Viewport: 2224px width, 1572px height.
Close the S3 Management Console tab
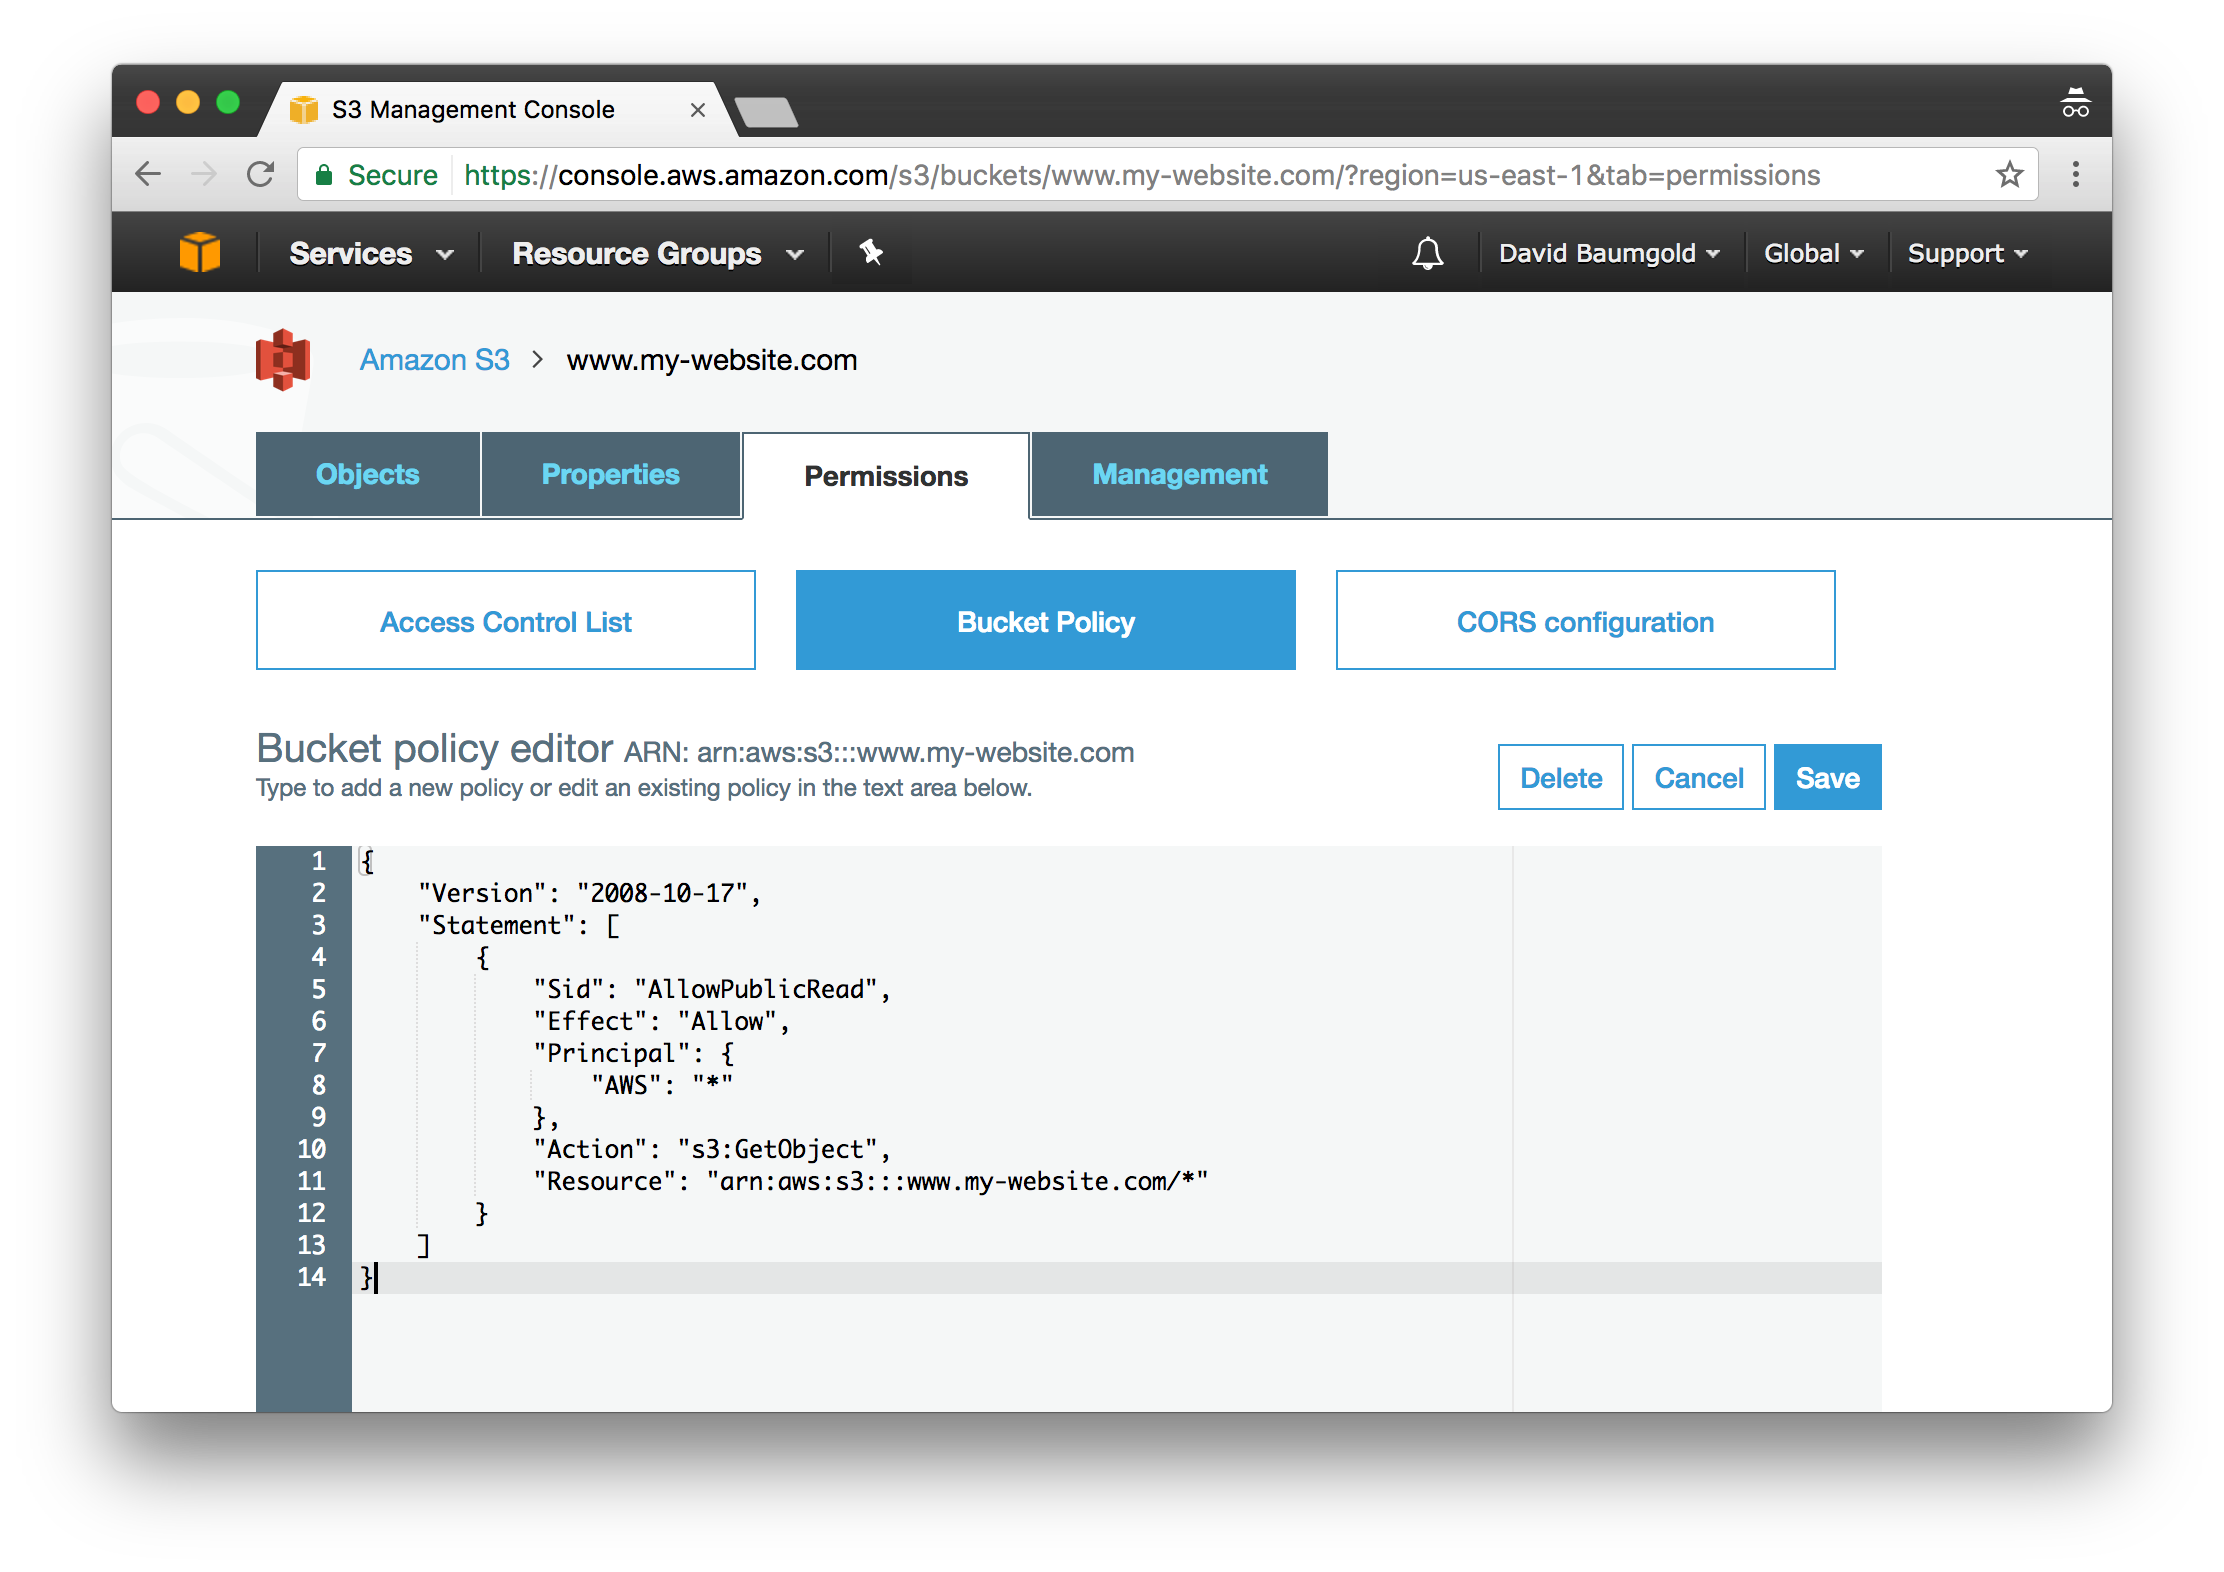(x=698, y=110)
